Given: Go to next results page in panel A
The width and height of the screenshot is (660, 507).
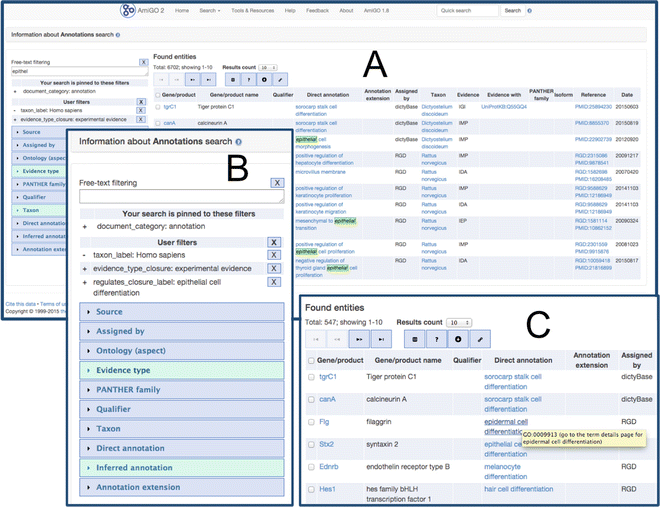Looking at the screenshot, I should (192, 80).
